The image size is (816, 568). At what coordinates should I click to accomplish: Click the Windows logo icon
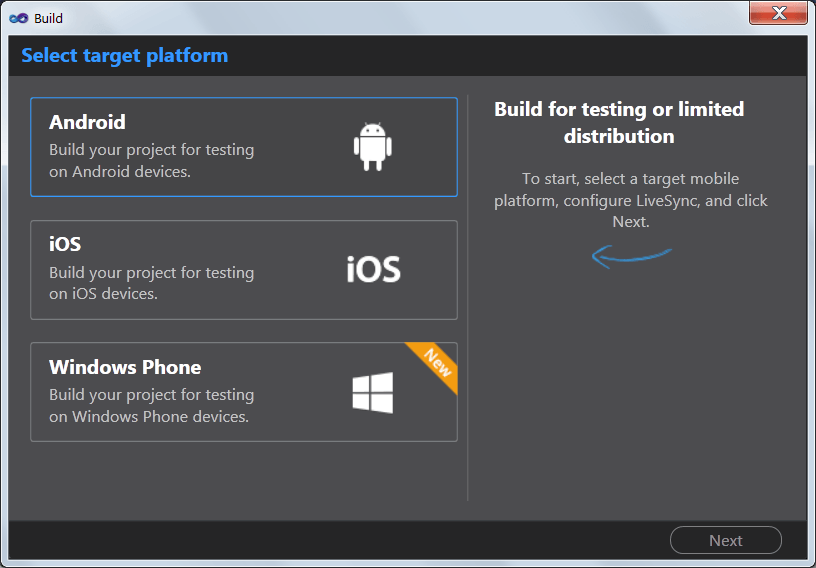tap(373, 393)
